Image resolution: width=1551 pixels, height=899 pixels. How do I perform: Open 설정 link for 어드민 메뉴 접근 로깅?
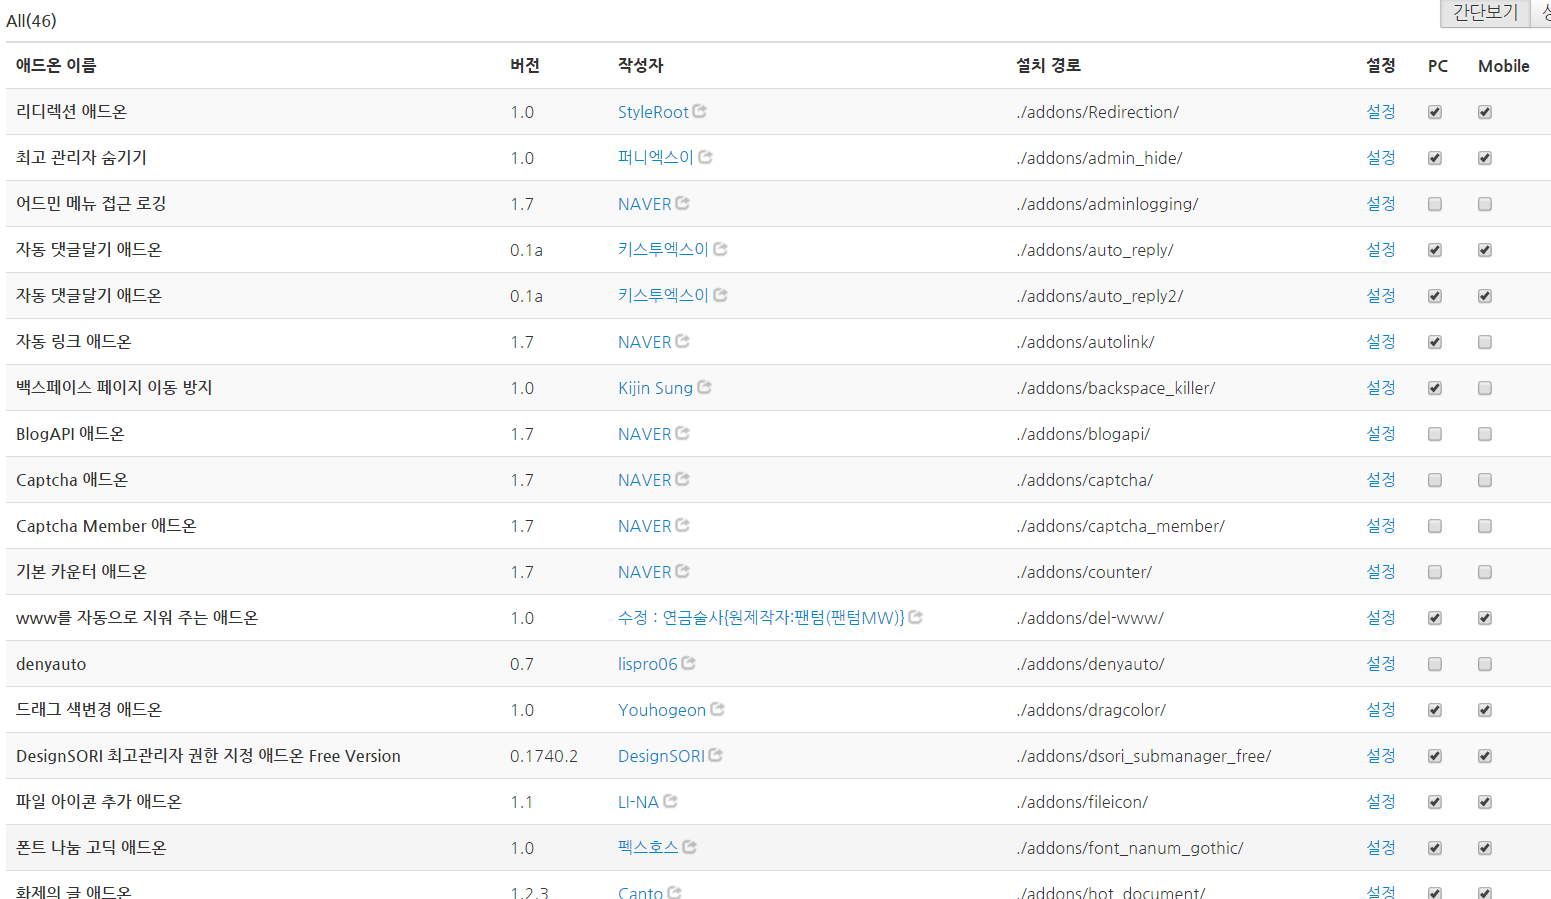[1380, 203]
